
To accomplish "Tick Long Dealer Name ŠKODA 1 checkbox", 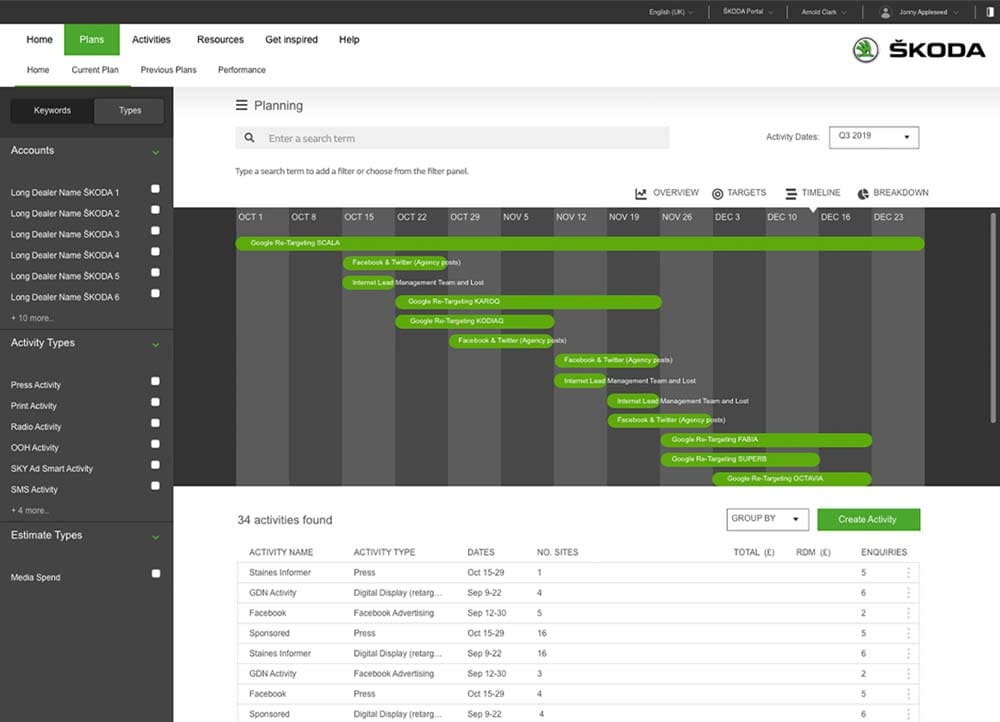I will coord(155,189).
